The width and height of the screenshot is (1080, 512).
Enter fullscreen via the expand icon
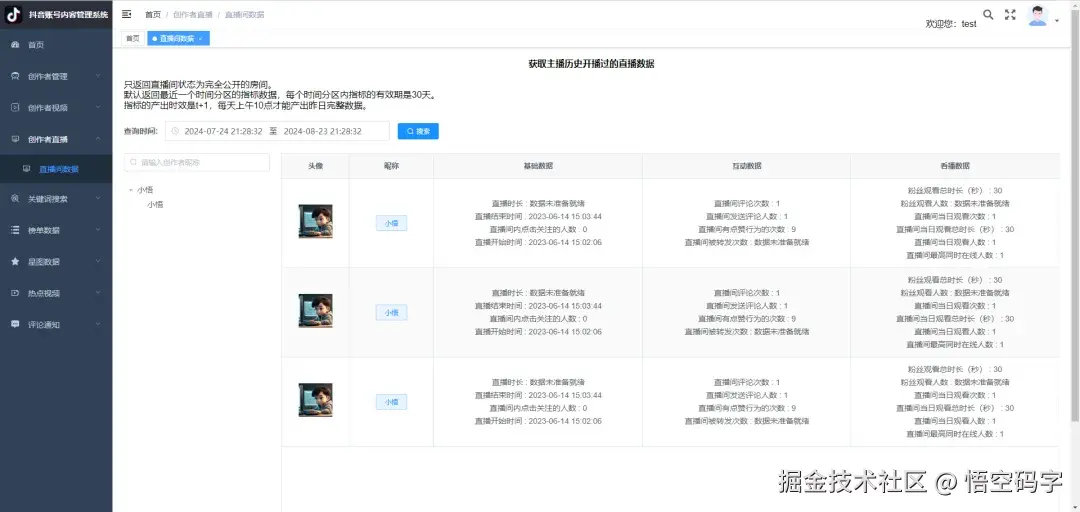click(x=1010, y=14)
